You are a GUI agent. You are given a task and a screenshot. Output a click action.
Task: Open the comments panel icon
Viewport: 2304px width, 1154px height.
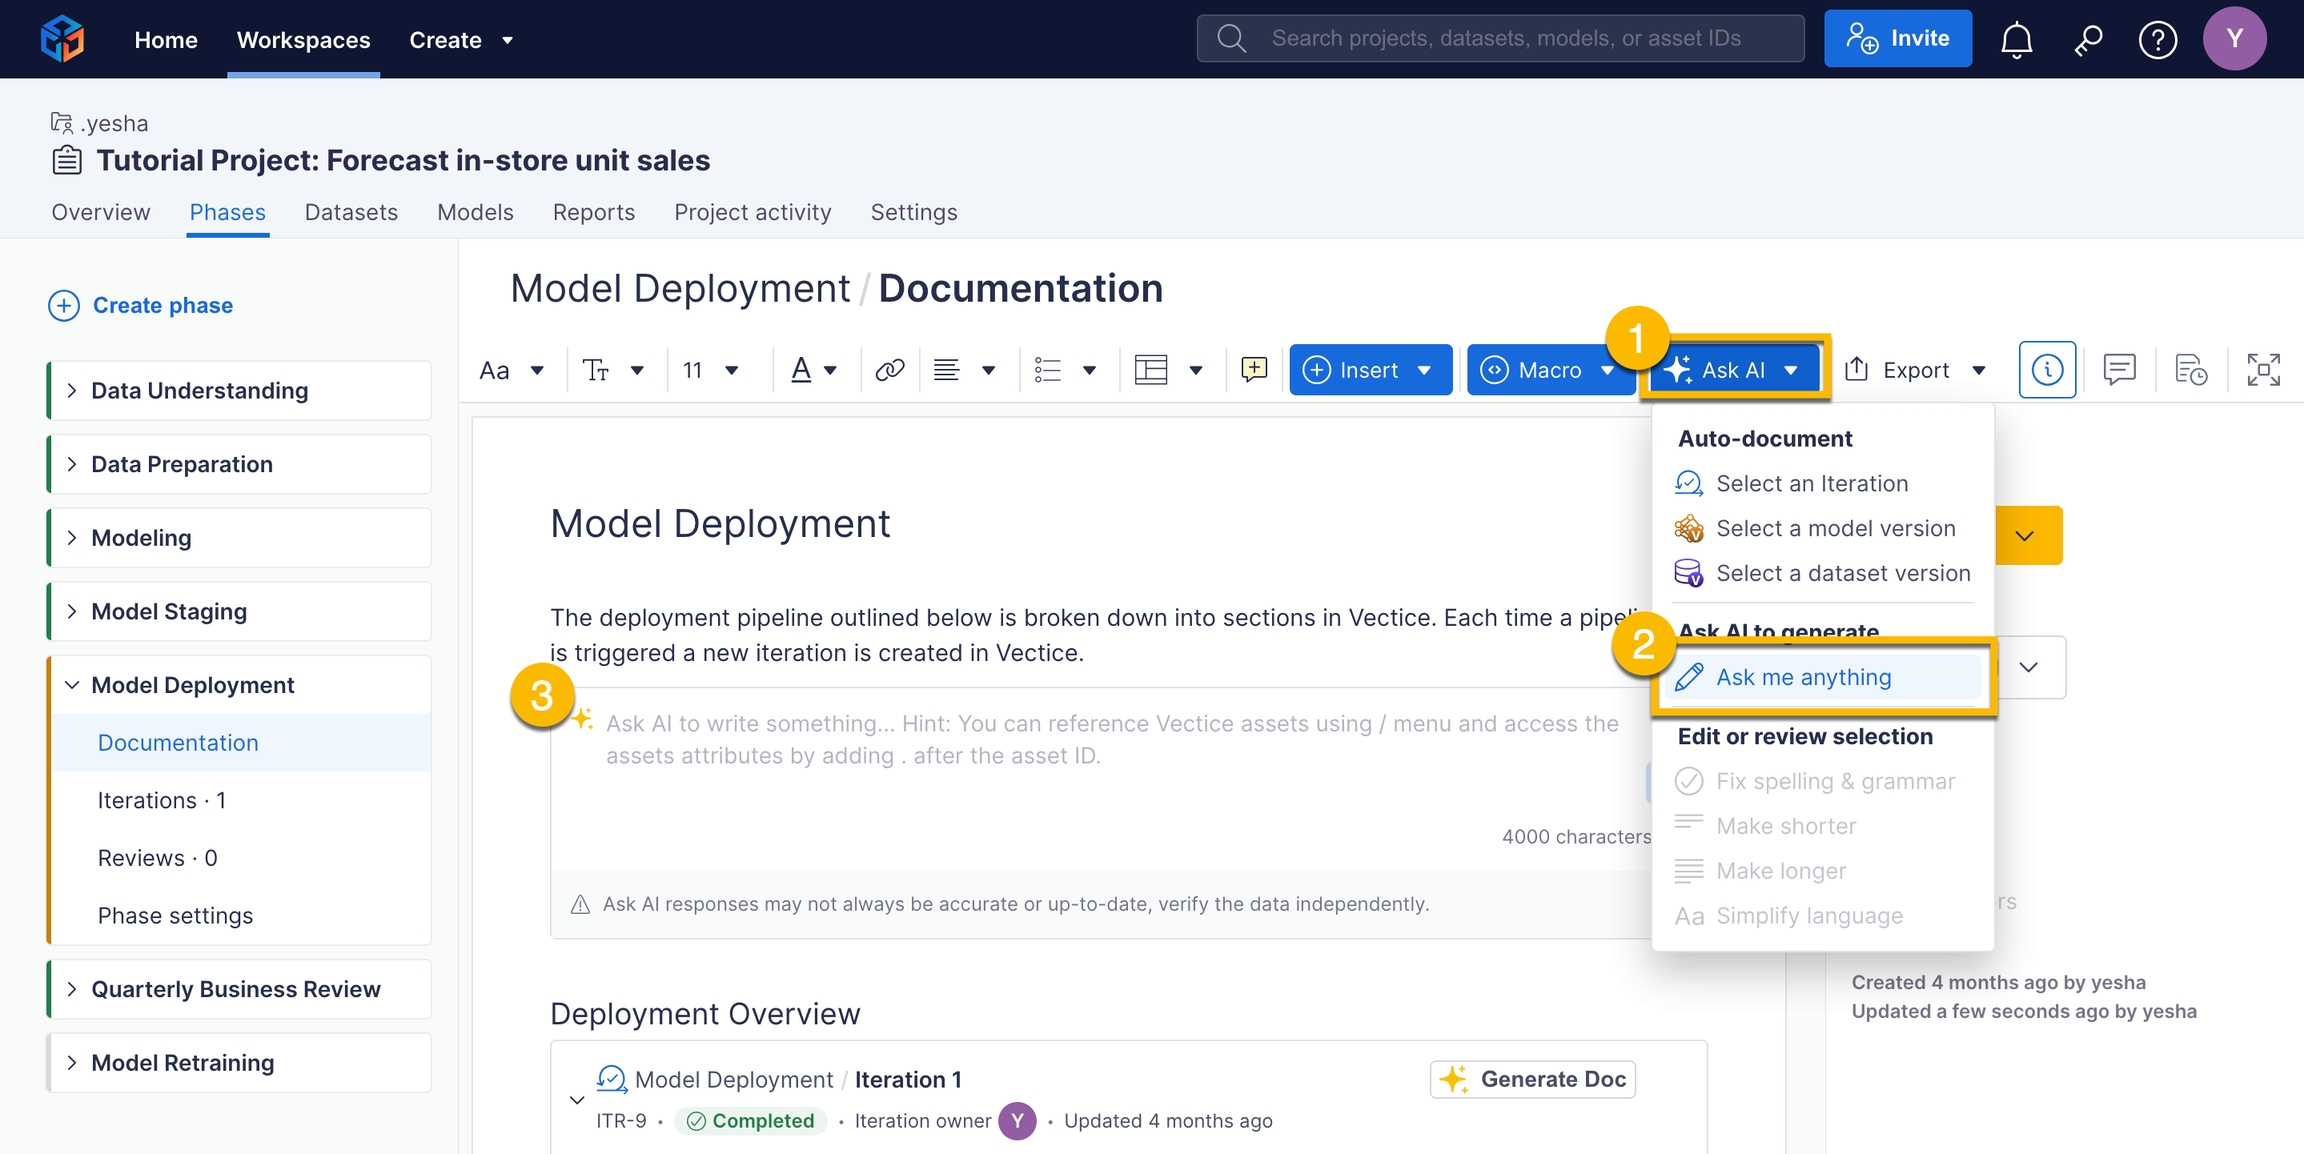[x=2119, y=370]
